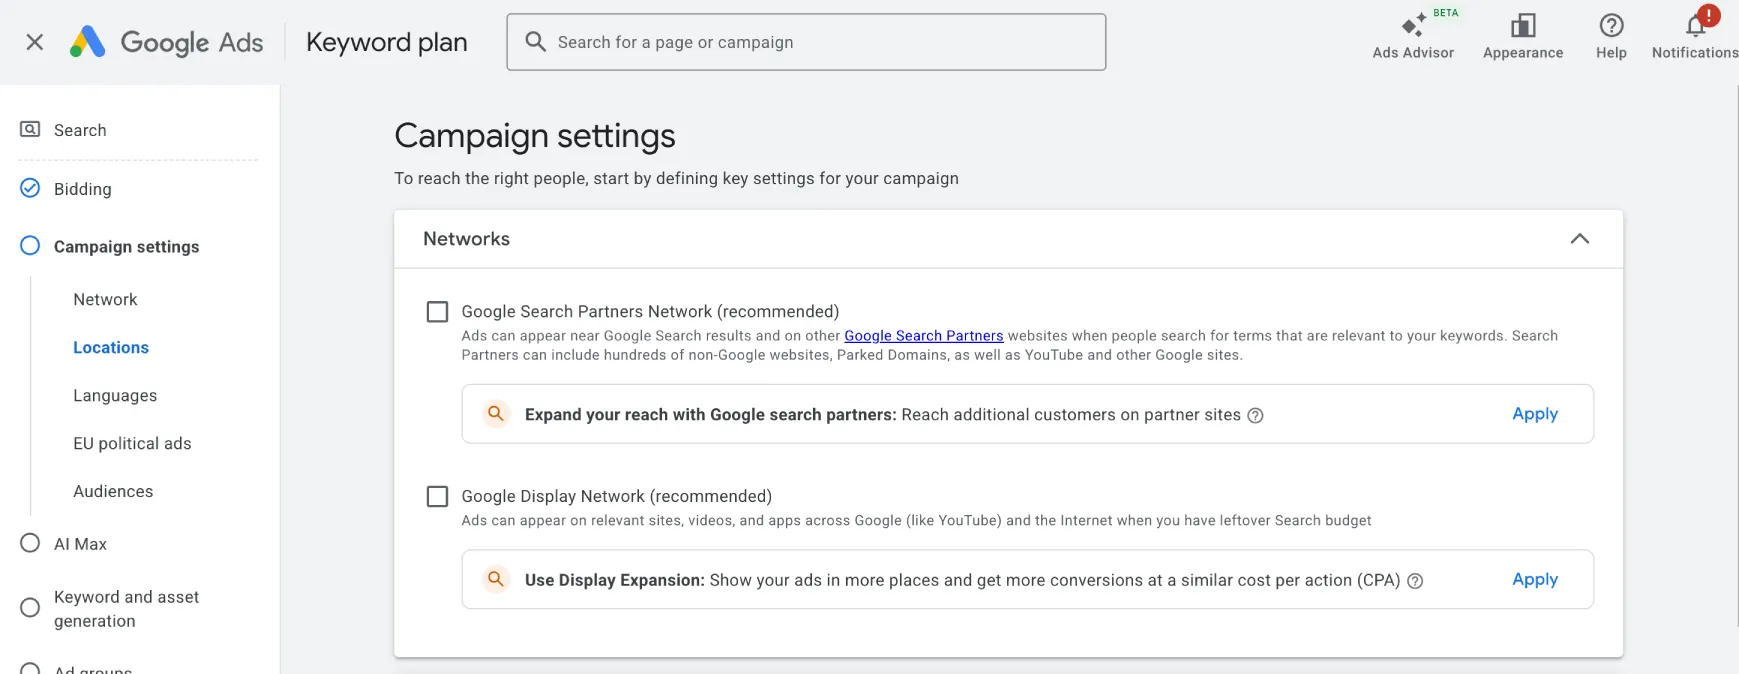This screenshot has width=1739, height=674.
Task: Open Ads Advisor beta sparkle icon
Action: 1413,26
